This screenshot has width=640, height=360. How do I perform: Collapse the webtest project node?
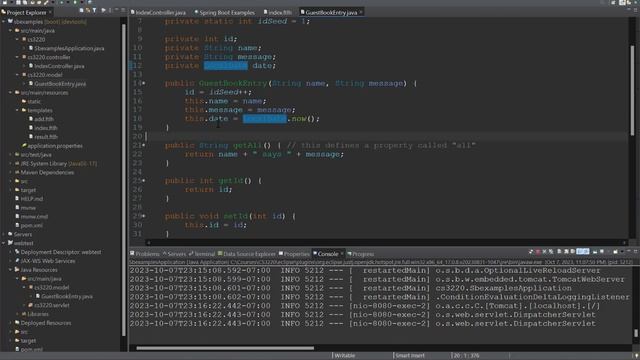click(4, 243)
